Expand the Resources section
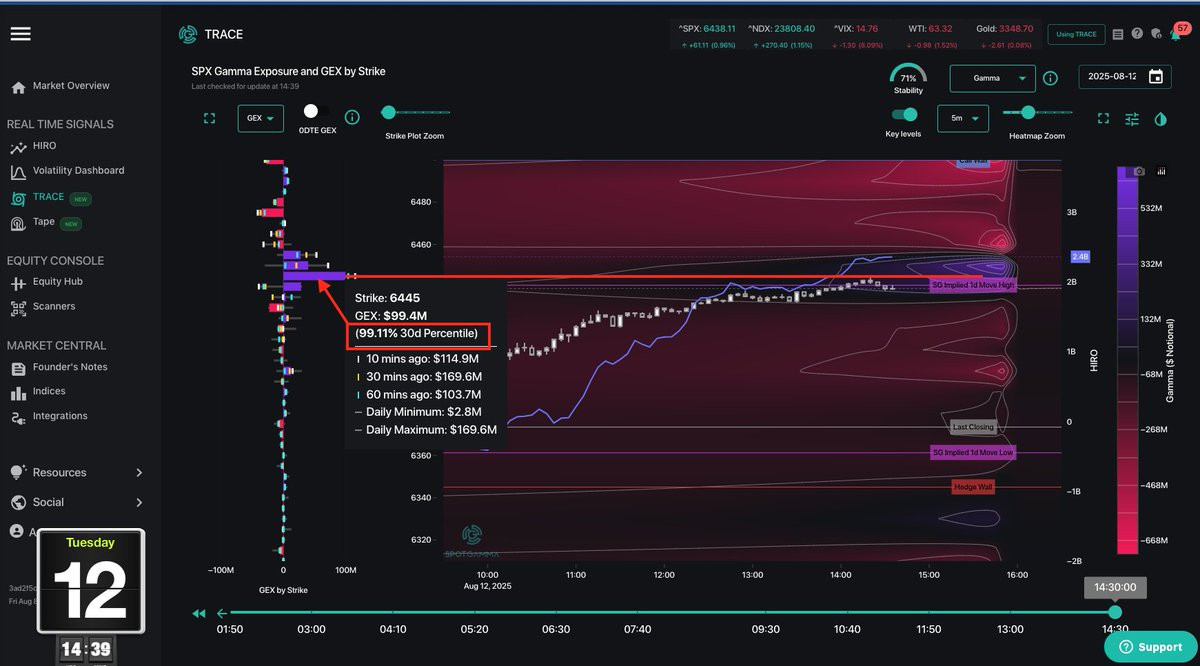This screenshot has height=666, width=1200. 76,473
